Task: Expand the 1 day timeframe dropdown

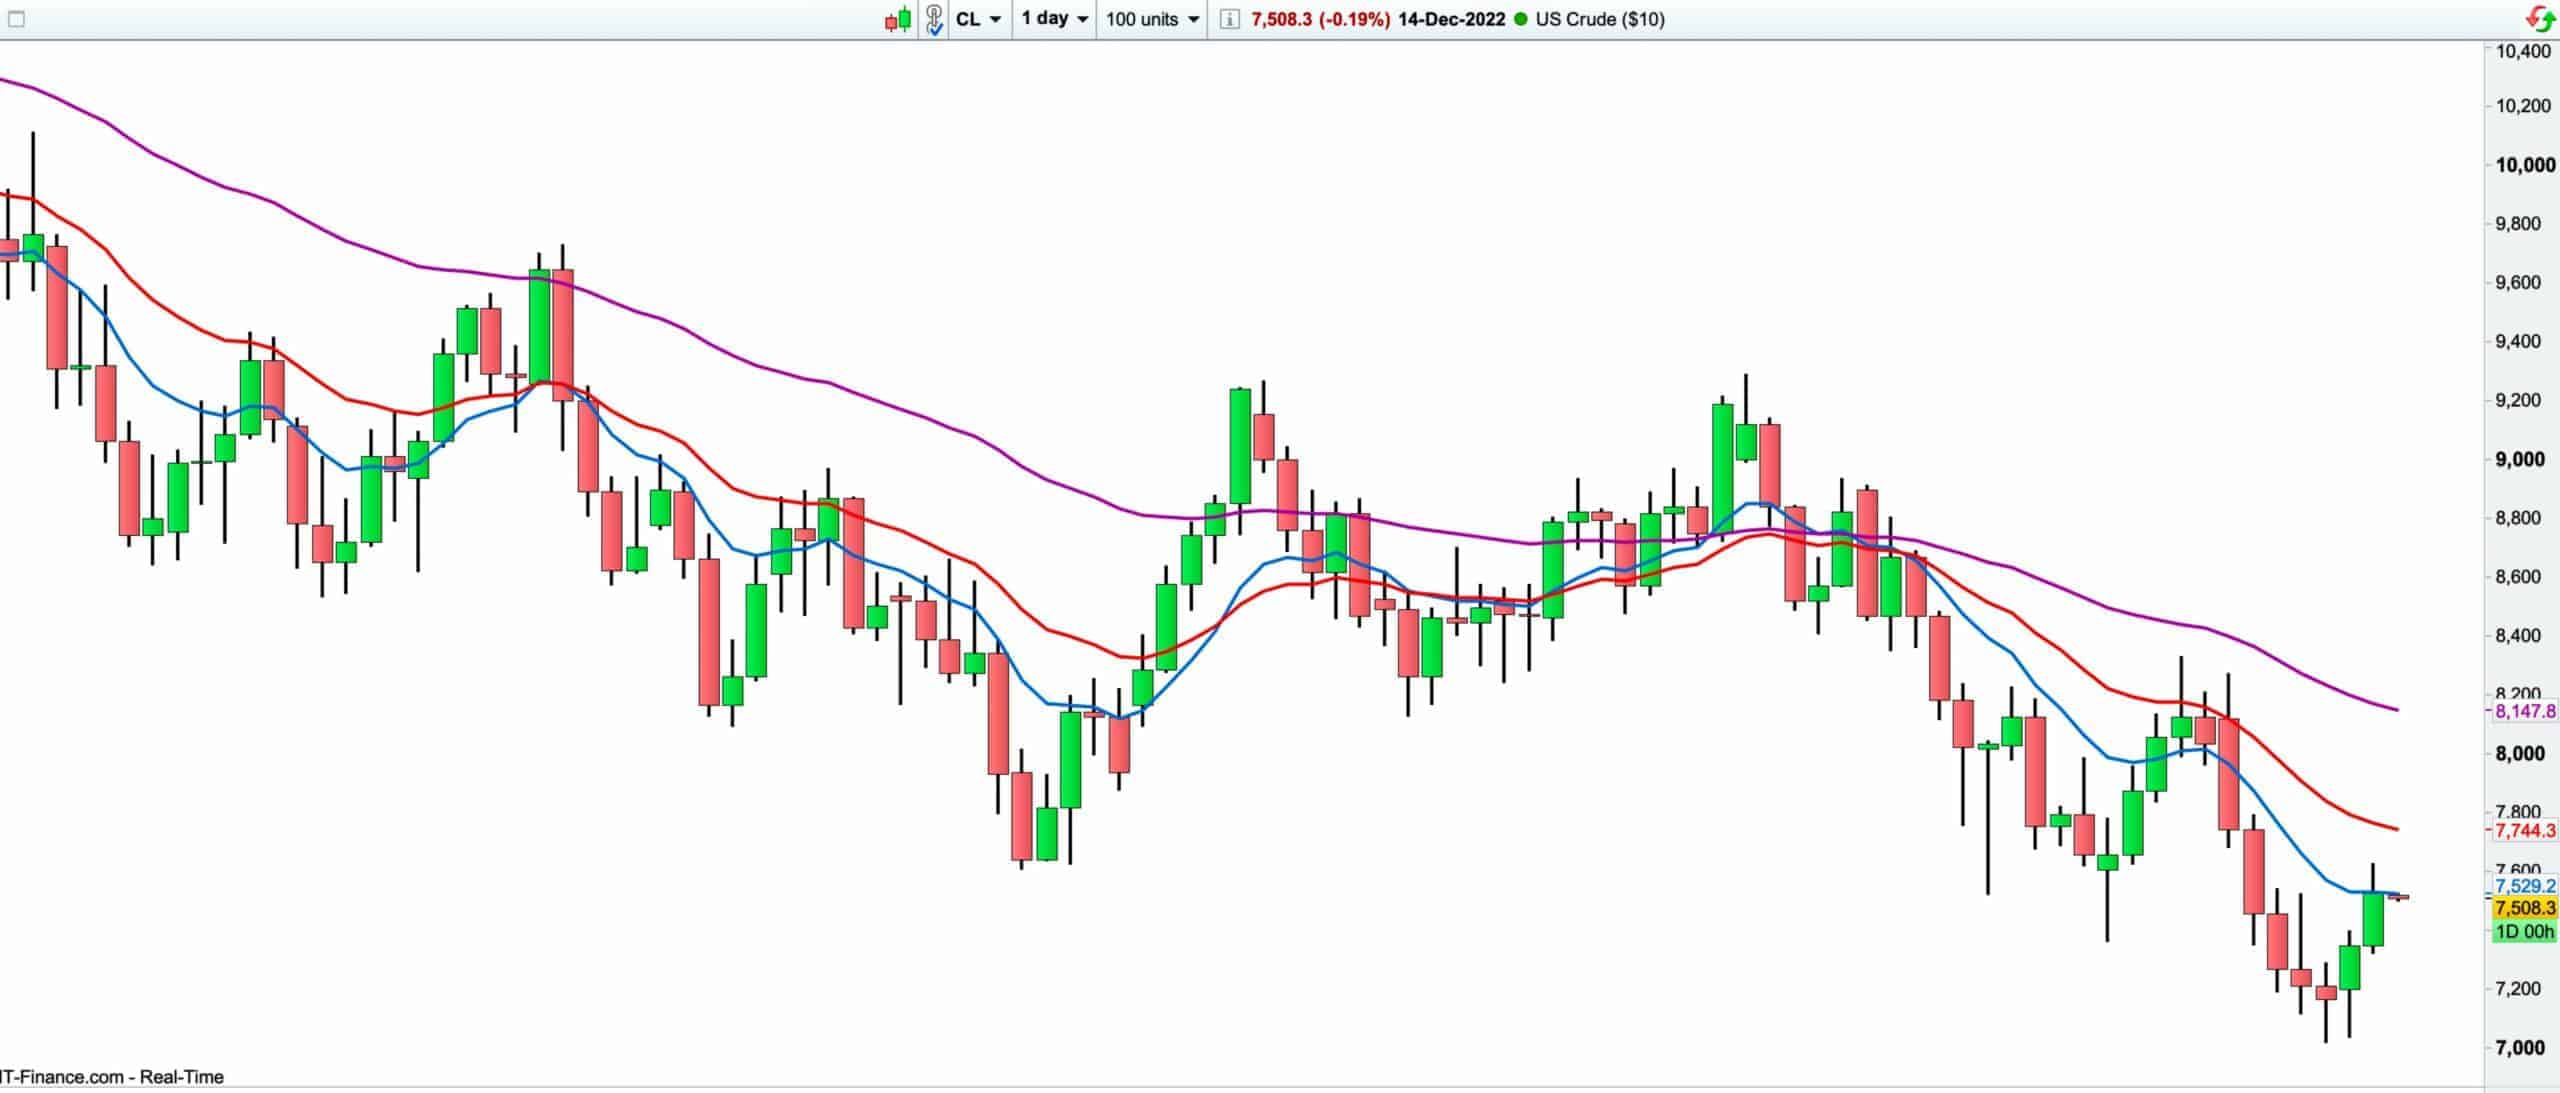Action: [1054, 19]
